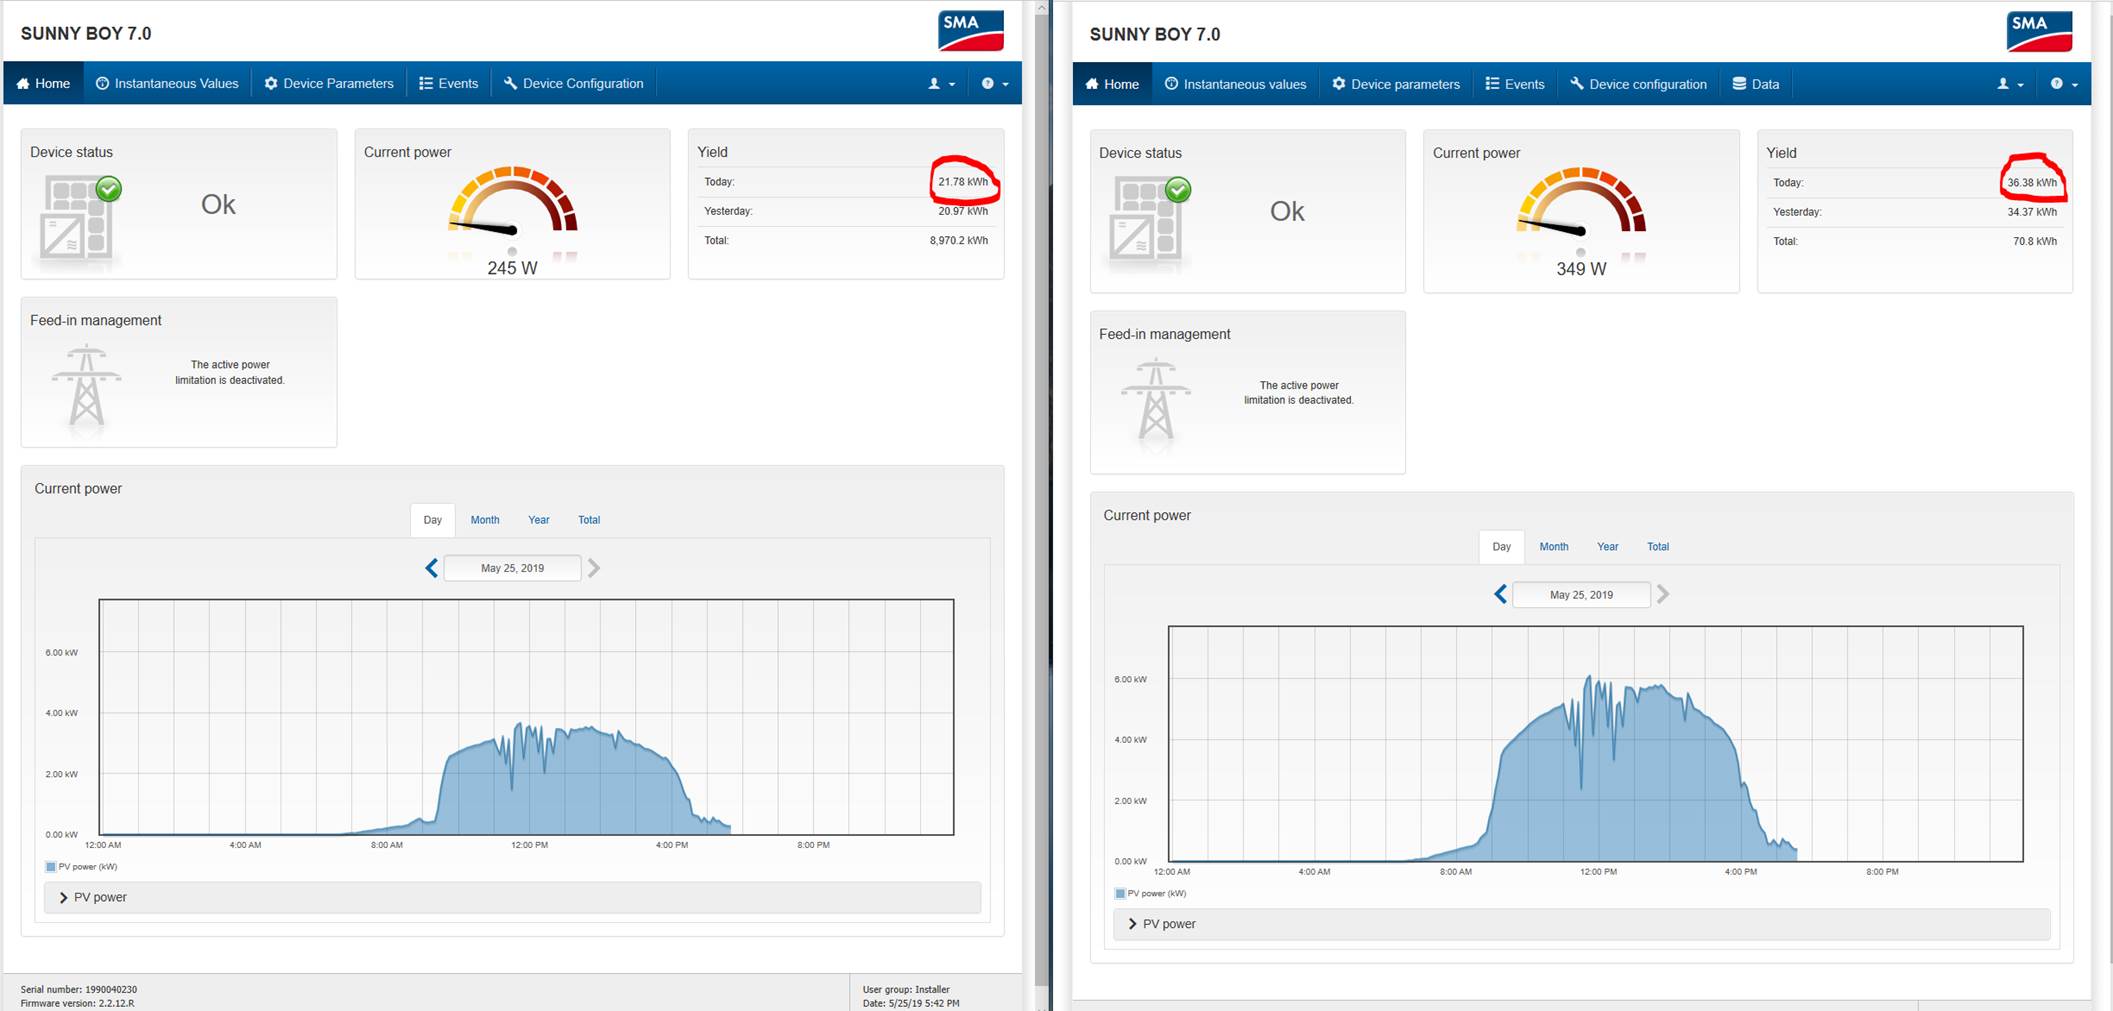Expand the PV power section in the right window
Image resolution: width=2113 pixels, height=1011 pixels.
coord(1162,924)
